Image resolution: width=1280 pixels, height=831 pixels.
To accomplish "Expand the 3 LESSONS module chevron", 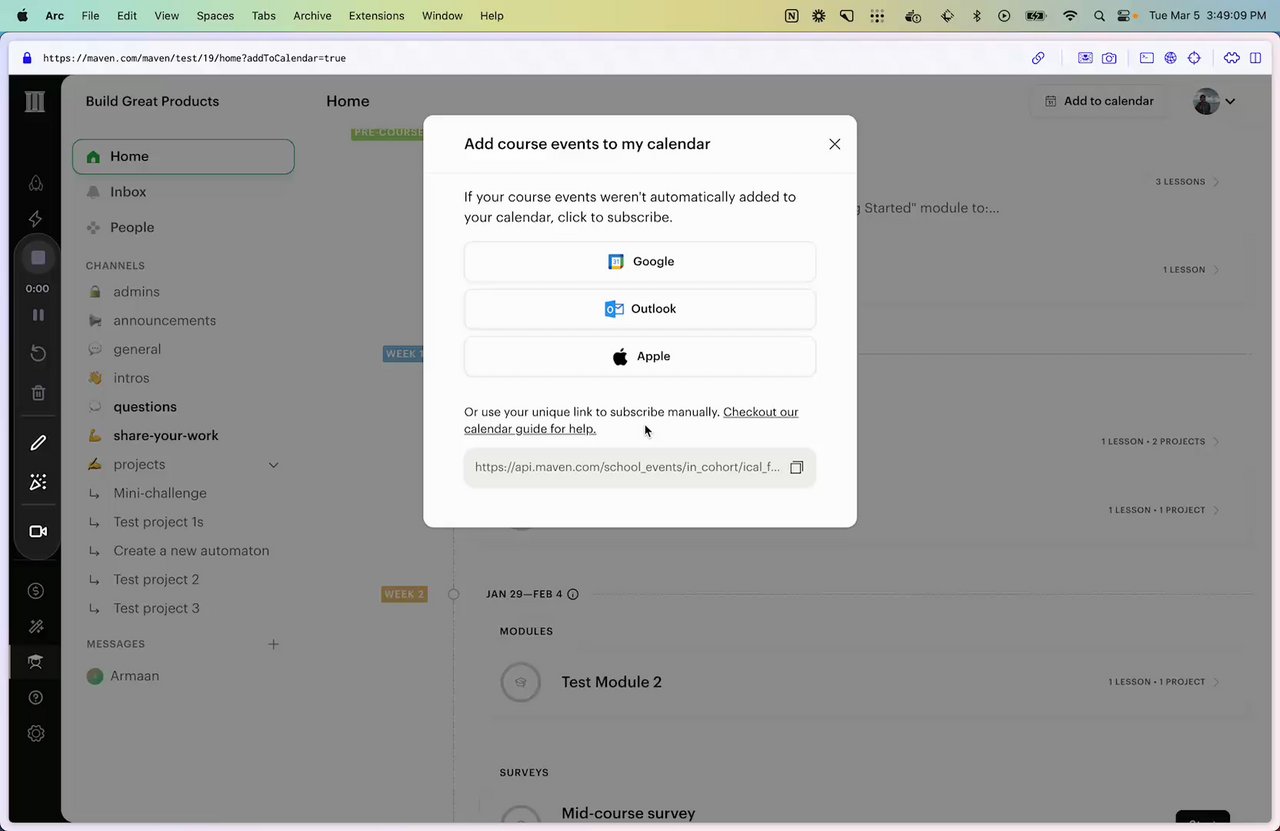I will (1216, 182).
